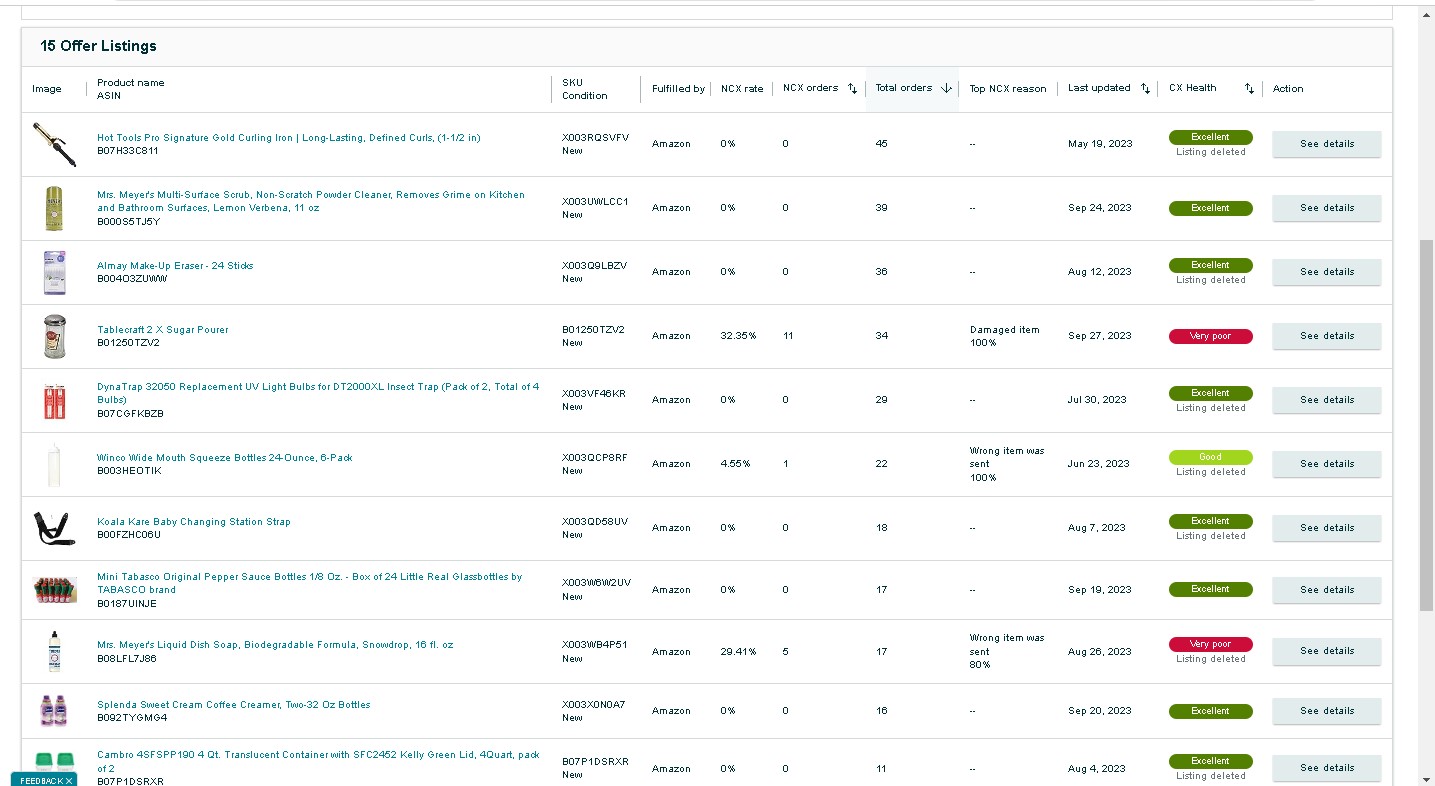
Task: See details for Cambro container
Action: pos(1326,768)
